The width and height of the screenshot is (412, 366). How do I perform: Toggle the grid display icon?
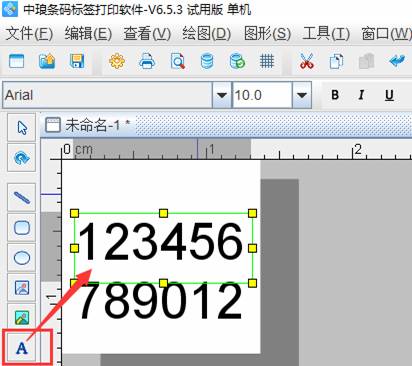click(267, 61)
